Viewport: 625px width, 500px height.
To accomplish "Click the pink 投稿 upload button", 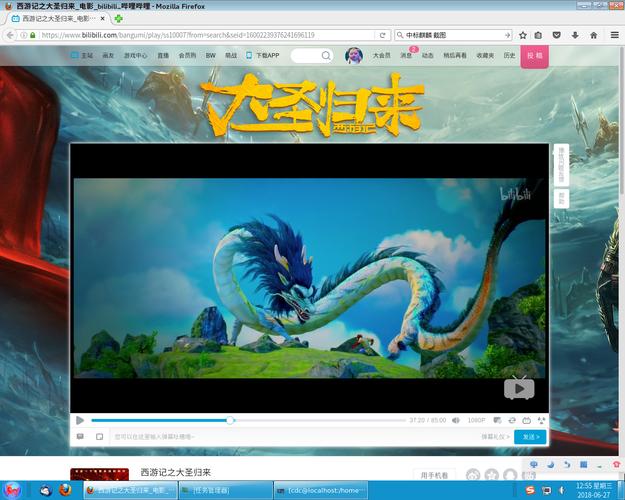I will click(x=535, y=56).
